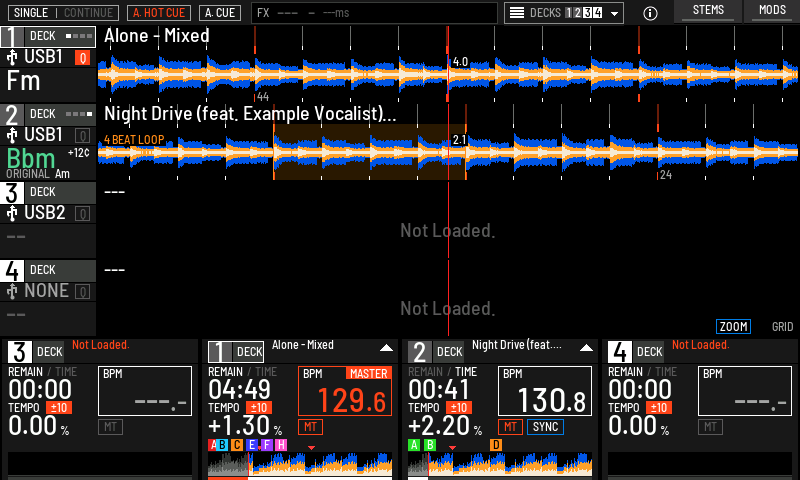Enable waveform ZOOM mode
The height and width of the screenshot is (480, 800).
tap(733, 326)
